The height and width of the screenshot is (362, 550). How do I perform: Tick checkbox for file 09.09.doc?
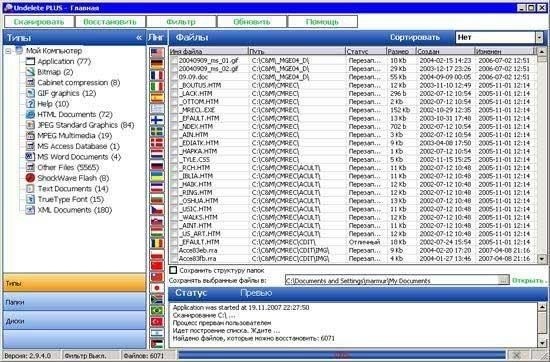pos(174,77)
